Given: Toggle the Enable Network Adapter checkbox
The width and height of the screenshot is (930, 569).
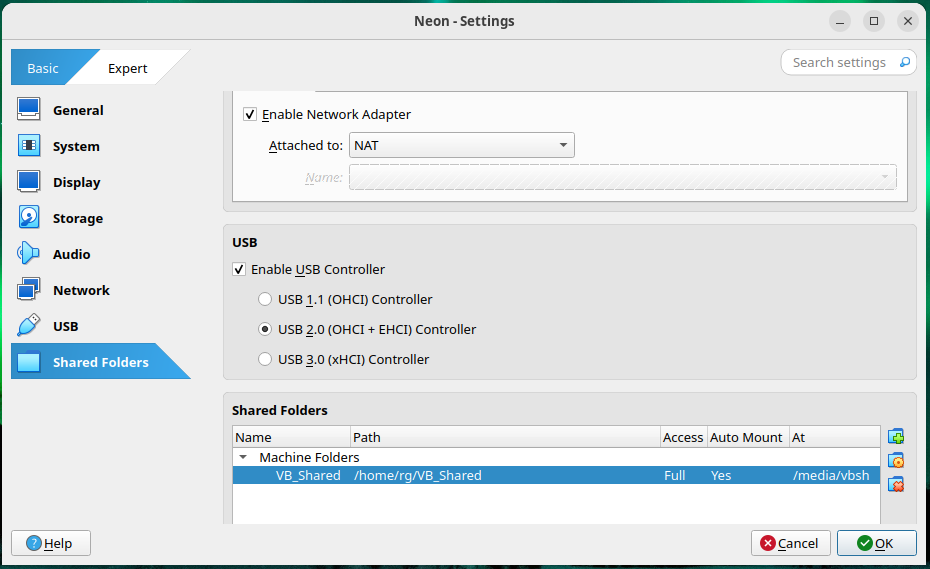Looking at the screenshot, I should pos(250,115).
